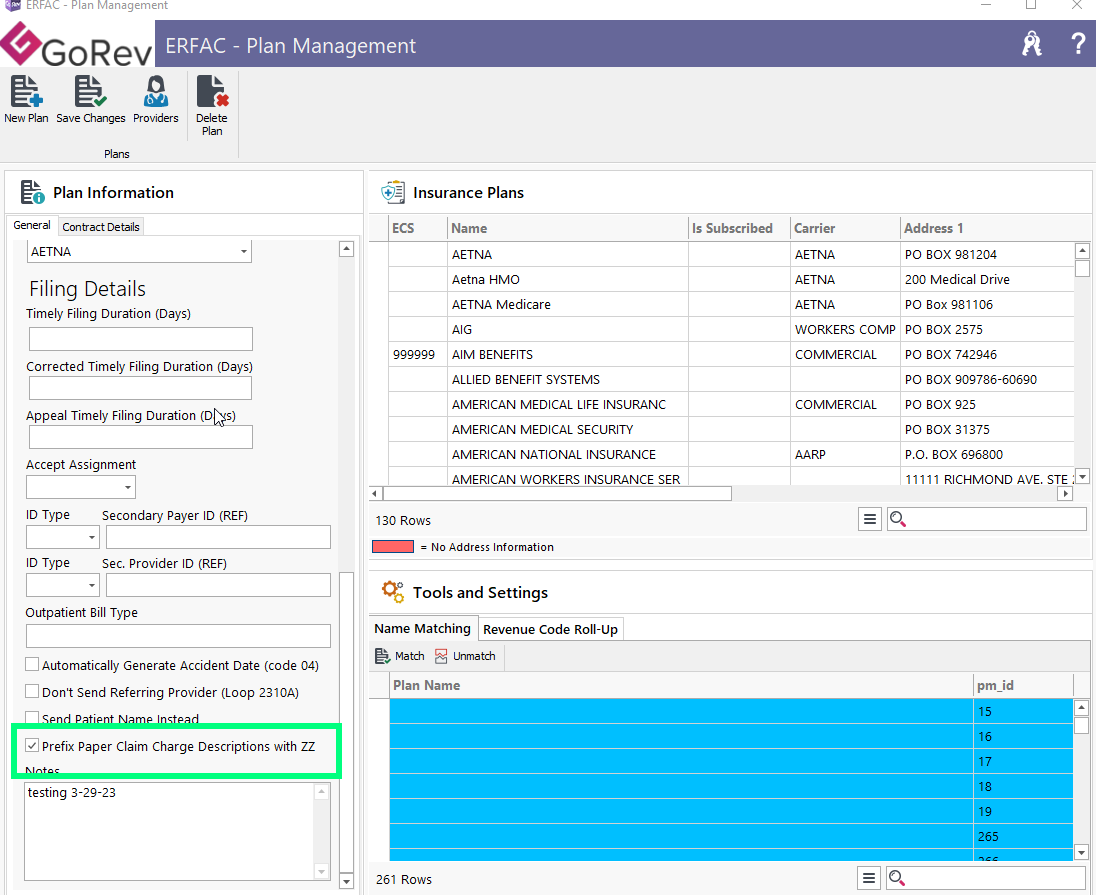Open ID Type dropdown beside Sec. Provider ID
The width and height of the screenshot is (1096, 895).
coord(92,585)
